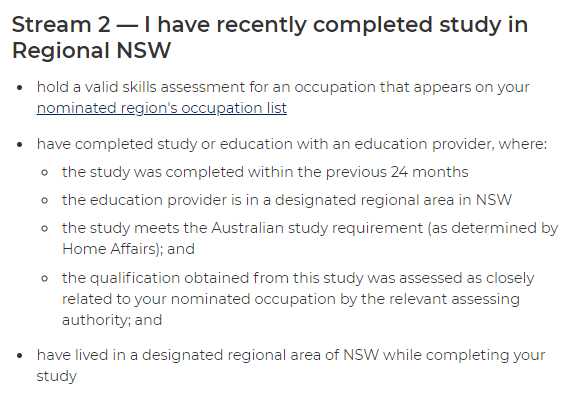Click 'have lived in a designated regional area' line
Image resolution: width=577 pixels, height=394 pixels.
click(x=291, y=355)
